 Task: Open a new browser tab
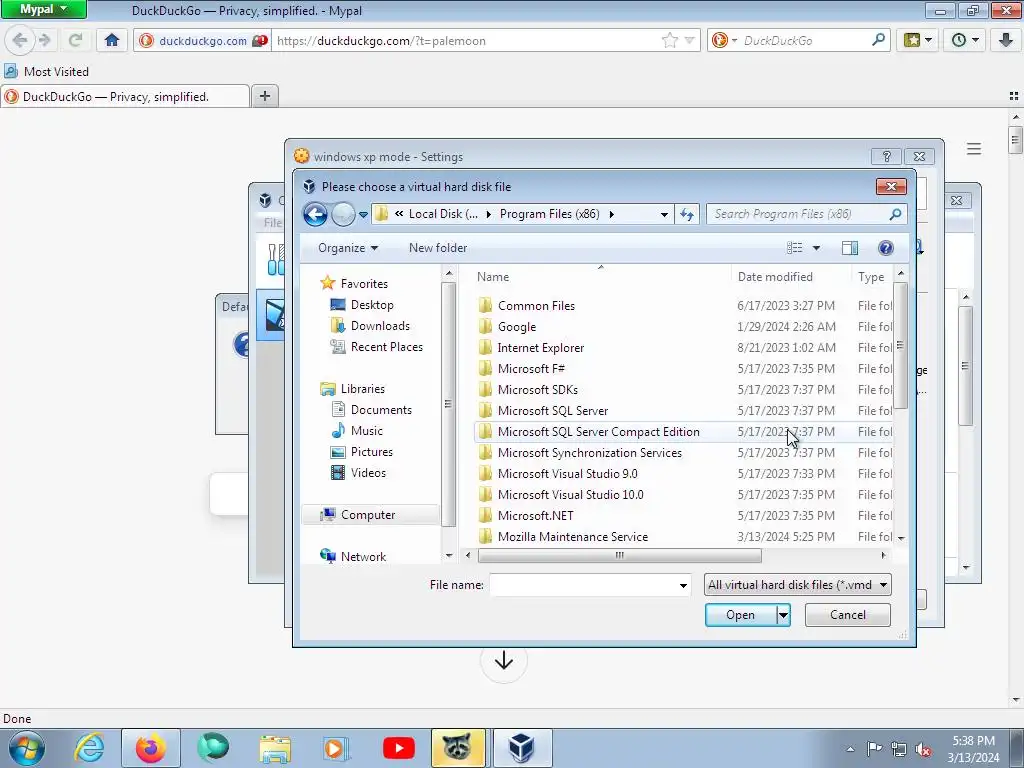coord(264,96)
